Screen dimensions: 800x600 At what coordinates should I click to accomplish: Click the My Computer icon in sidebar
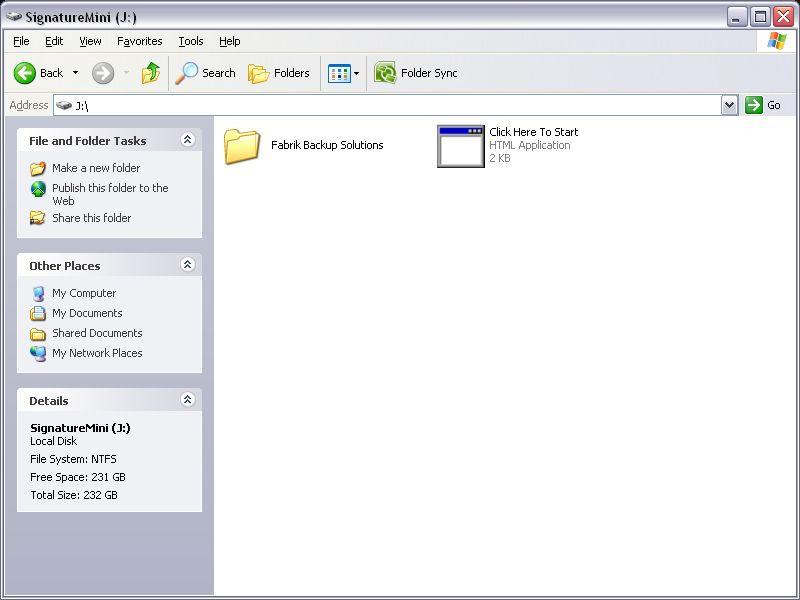pos(38,293)
